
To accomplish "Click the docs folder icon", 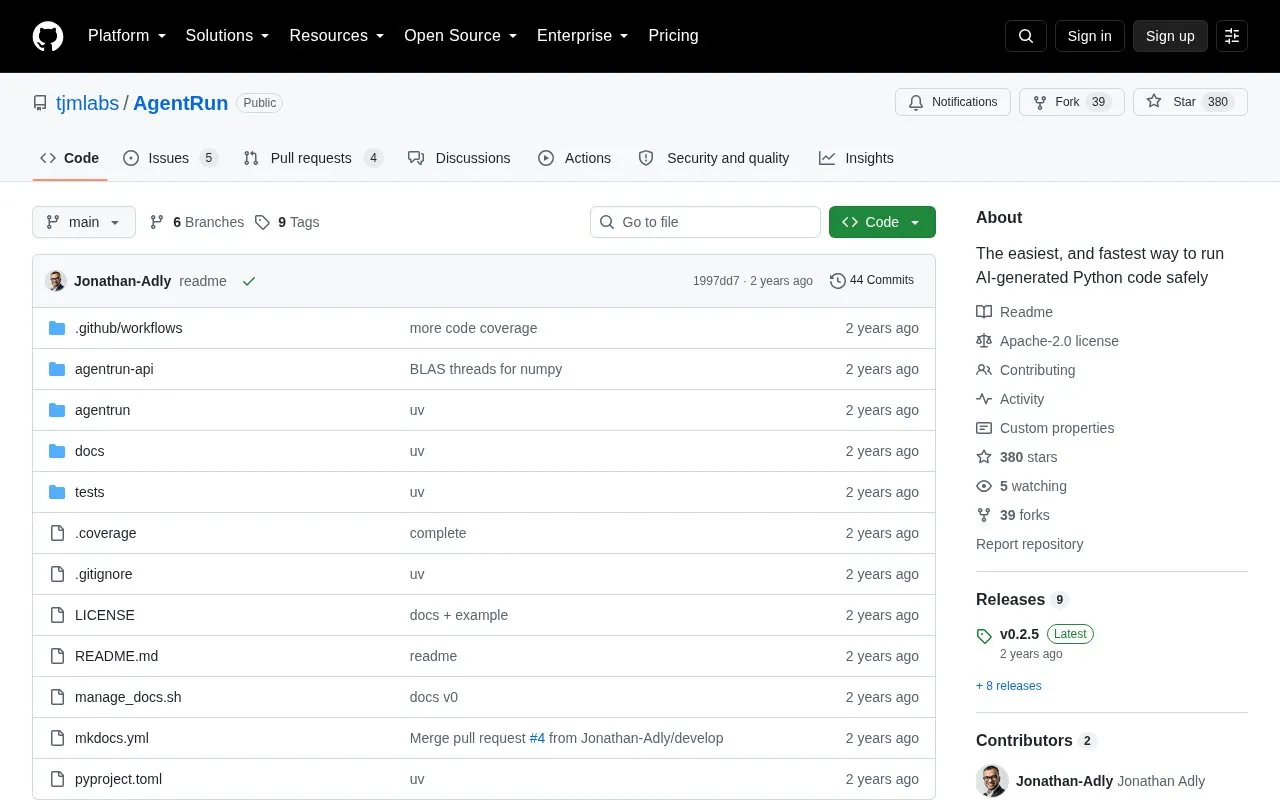I will click(57, 451).
